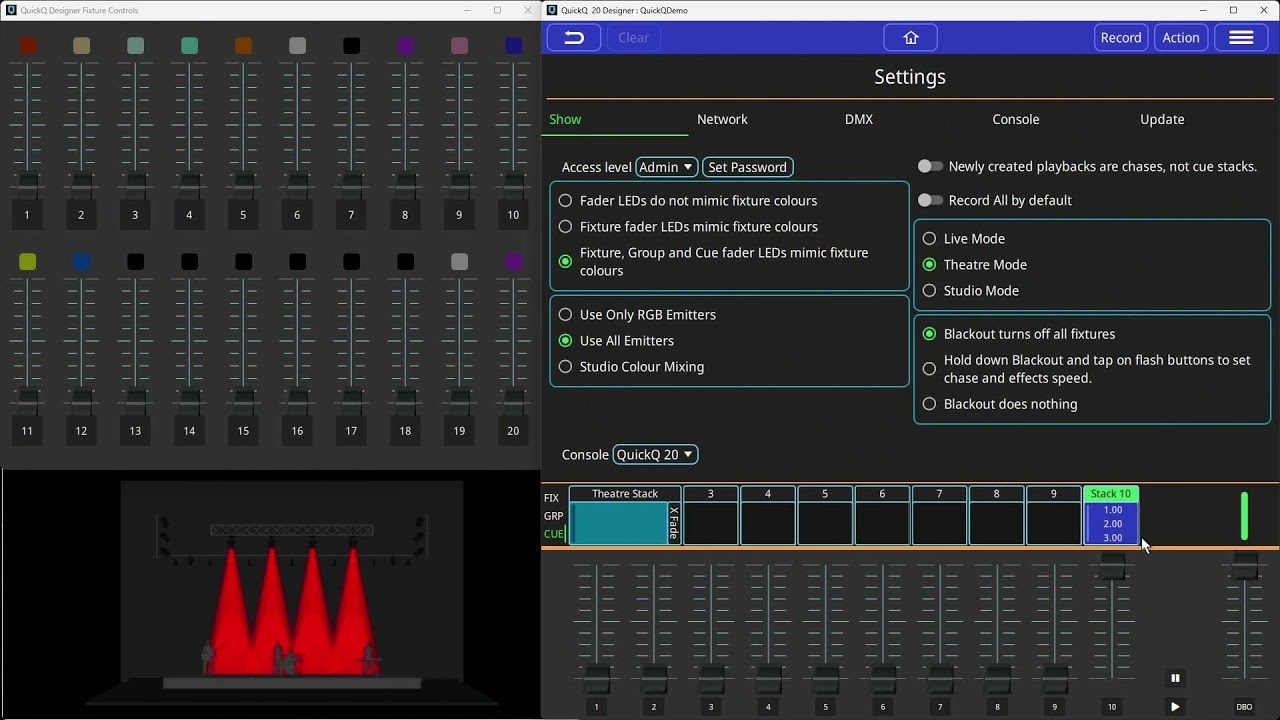The image size is (1280, 720).
Task: Switch to the Network settings tab
Action: coord(722,119)
